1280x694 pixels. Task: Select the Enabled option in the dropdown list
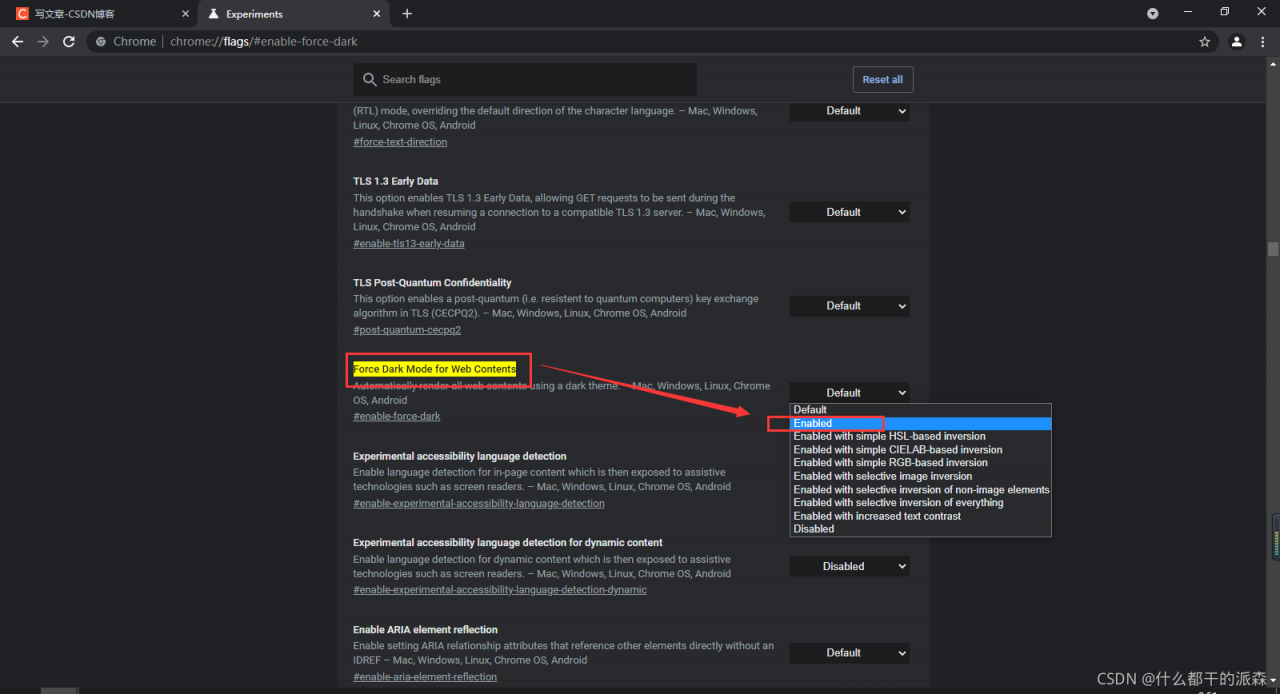point(920,423)
